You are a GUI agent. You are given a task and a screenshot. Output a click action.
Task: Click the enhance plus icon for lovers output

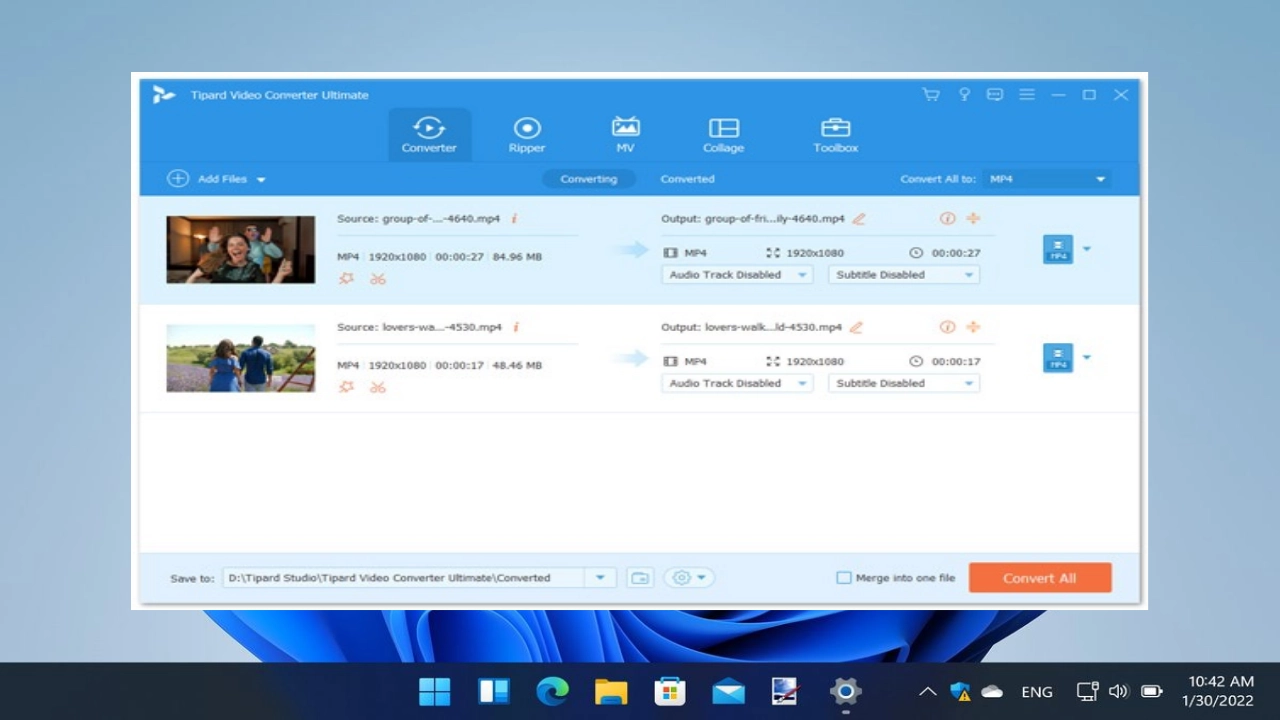pos(973,327)
